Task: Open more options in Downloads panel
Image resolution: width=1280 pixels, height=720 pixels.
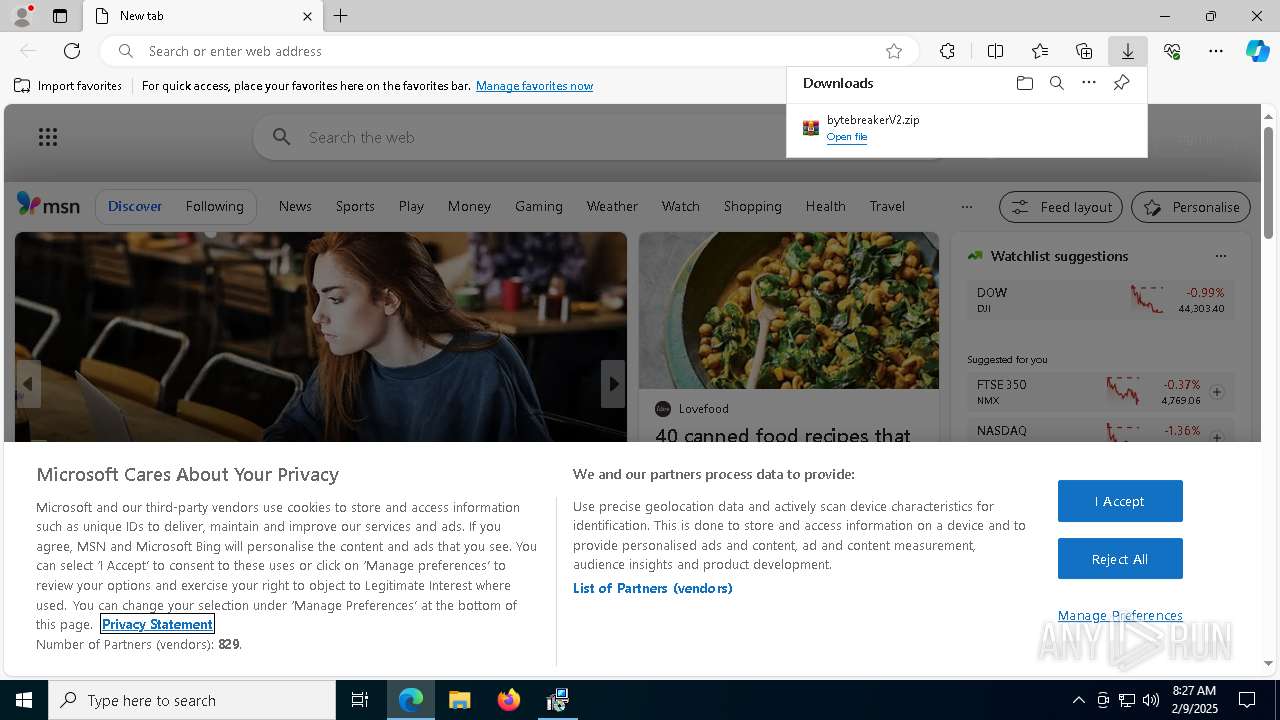Action: [1089, 83]
